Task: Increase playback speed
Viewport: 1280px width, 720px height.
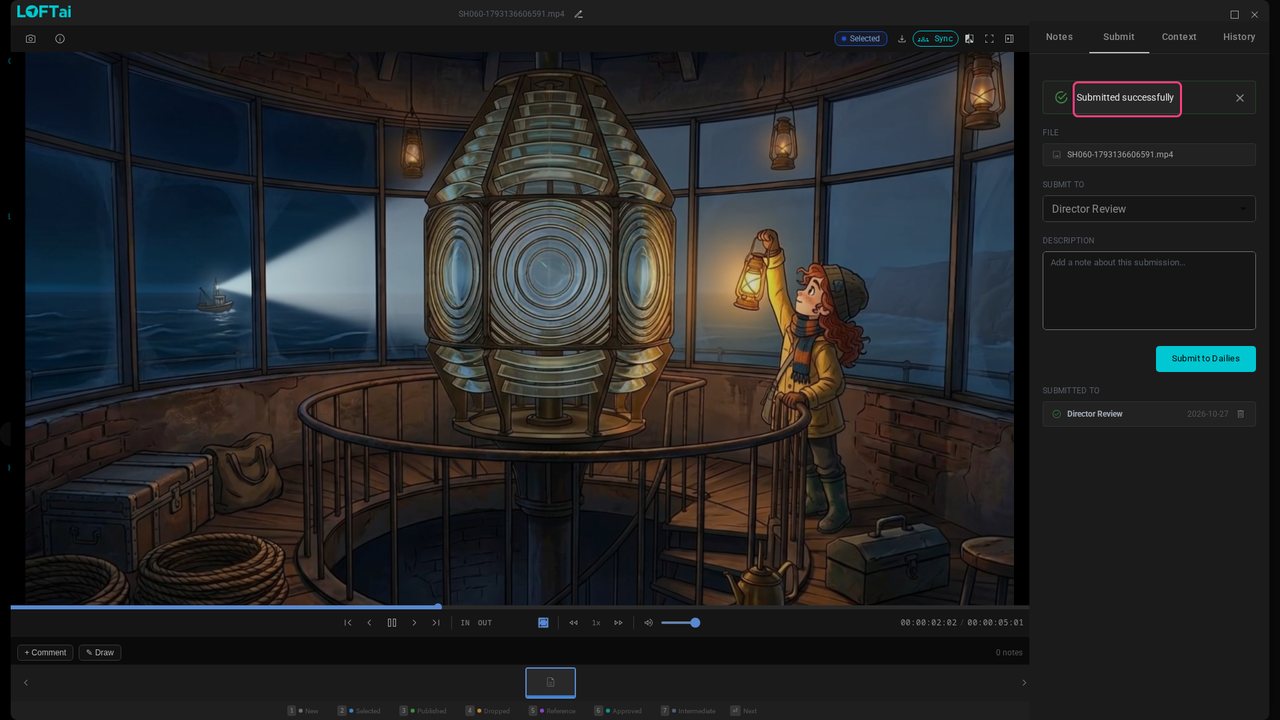Action: 618,623
